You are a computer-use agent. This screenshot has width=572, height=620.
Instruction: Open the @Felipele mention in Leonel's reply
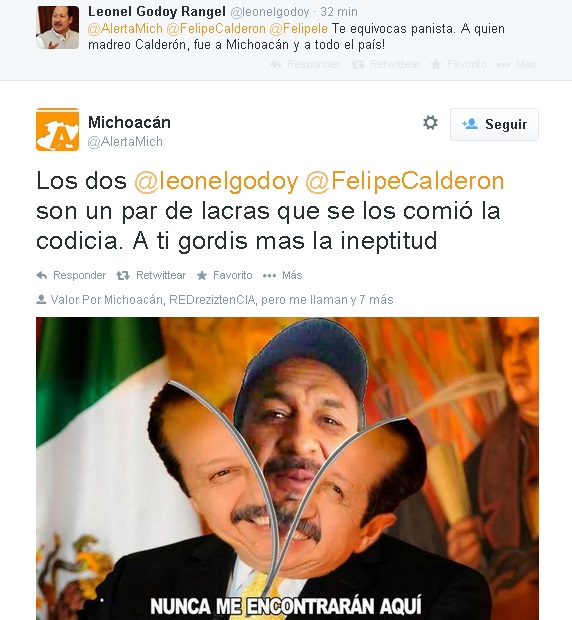pos(298,29)
